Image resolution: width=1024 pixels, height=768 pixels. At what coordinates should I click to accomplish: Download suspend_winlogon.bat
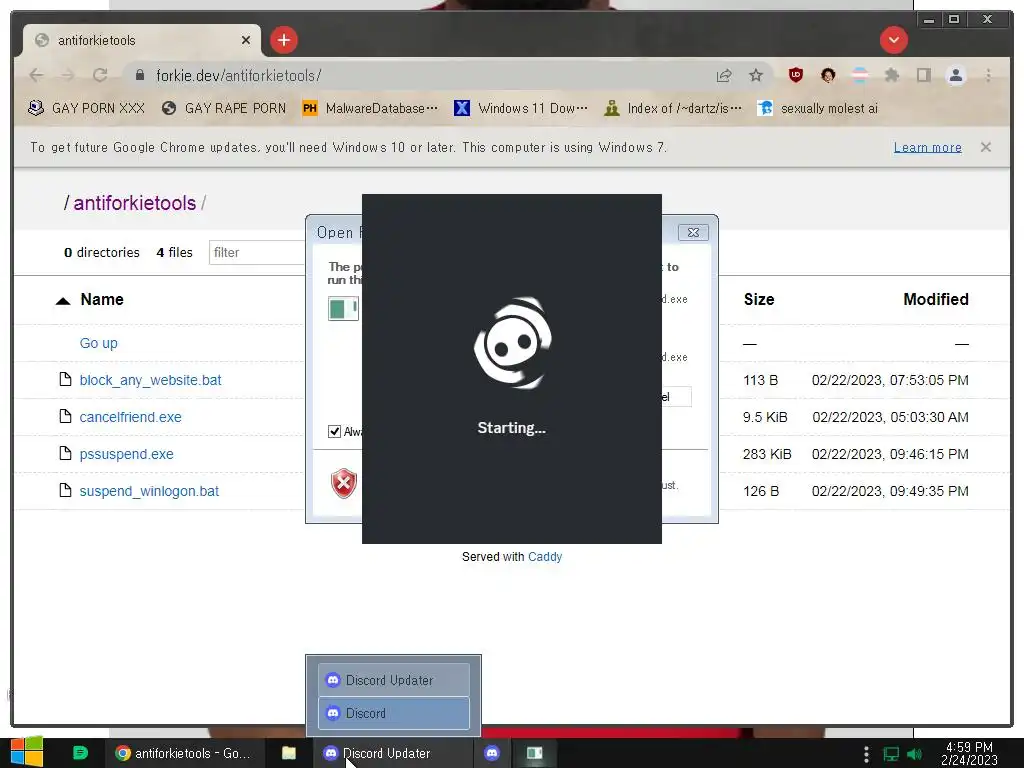(149, 491)
